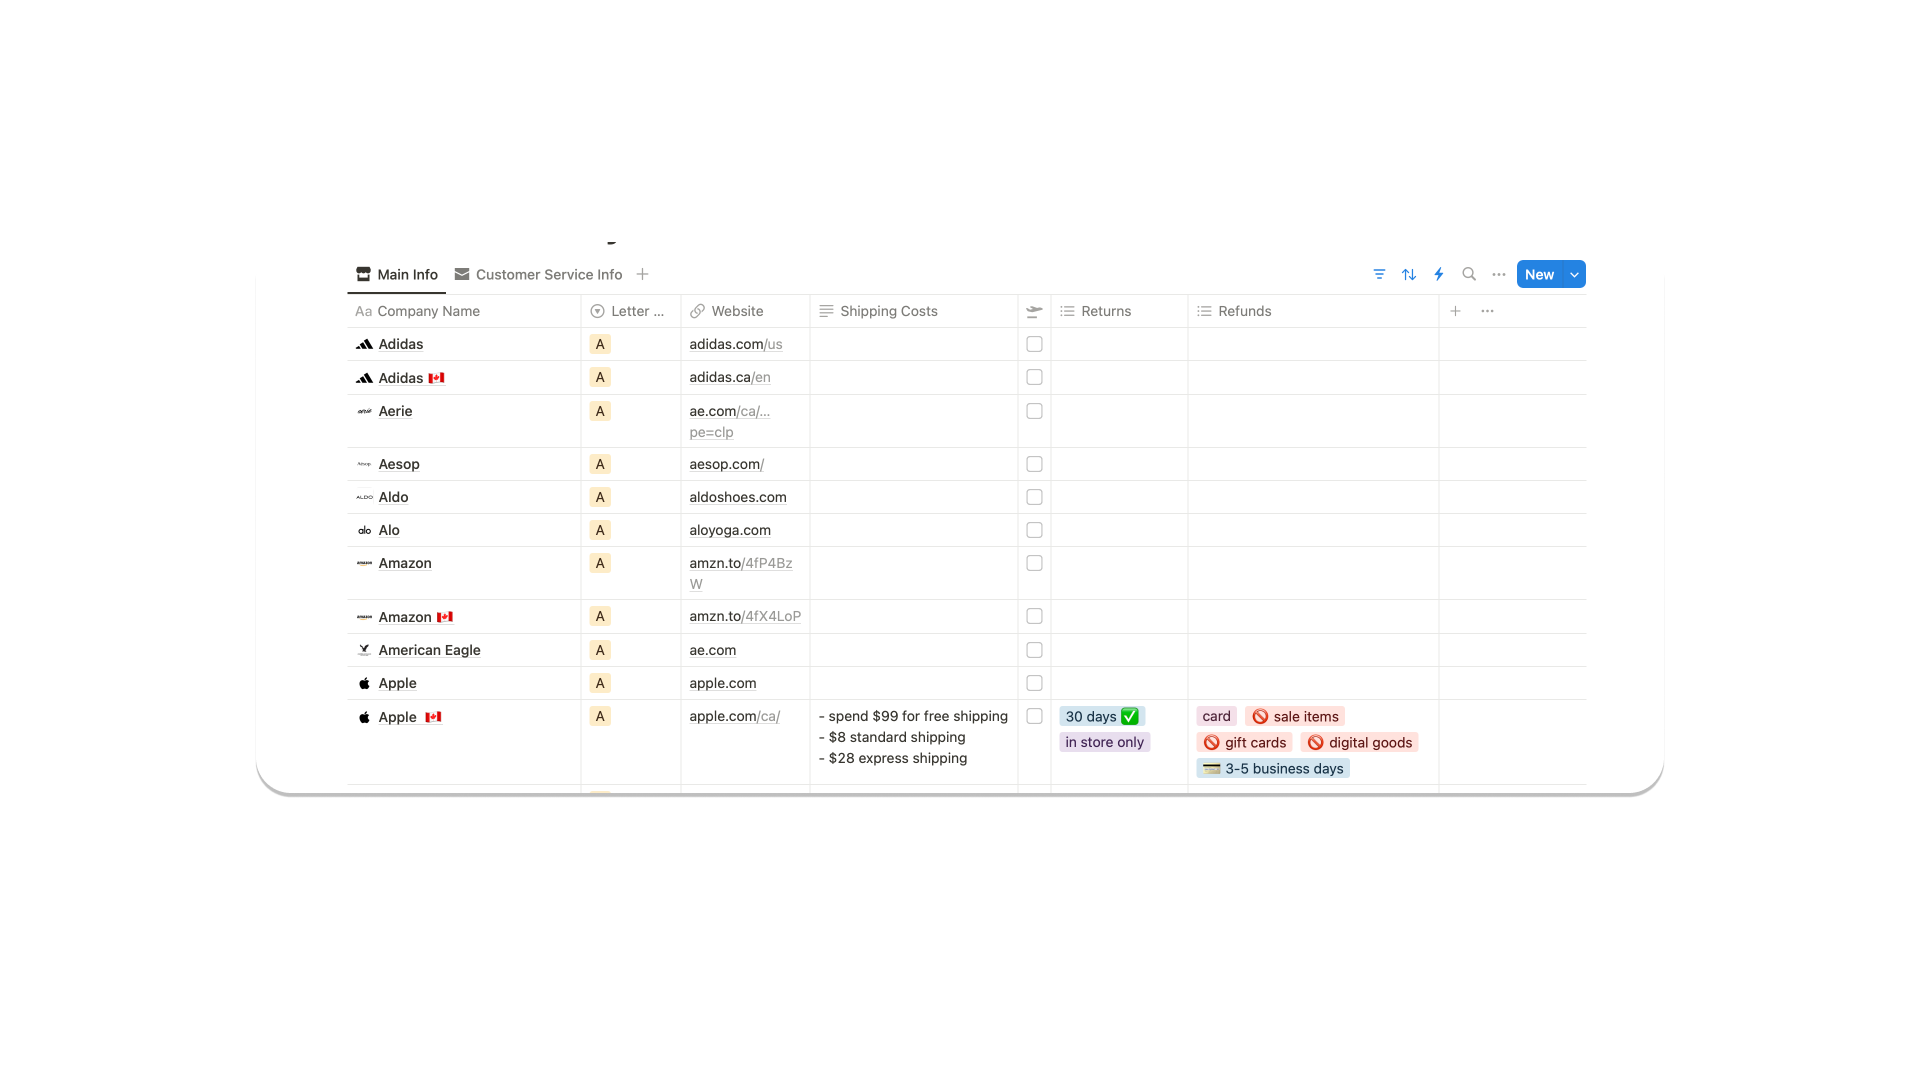Screen dimensions: 1920x1080
Task: Switch to the Main Info tab
Action: pos(397,274)
